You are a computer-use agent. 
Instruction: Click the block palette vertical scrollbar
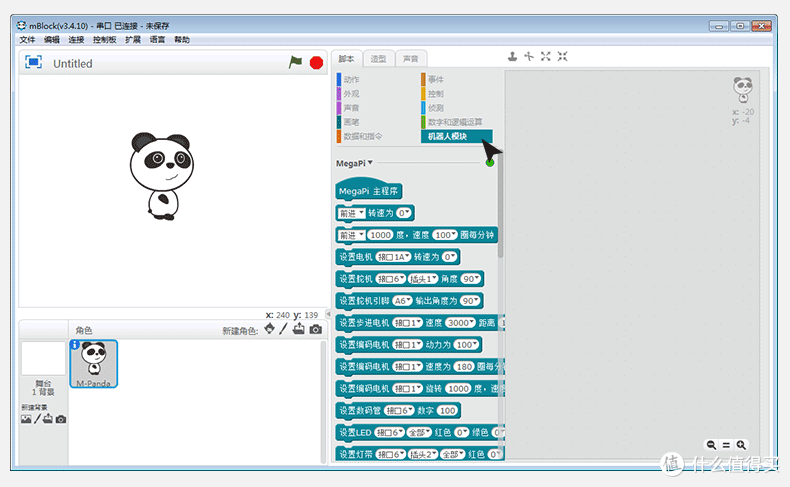coord(500,204)
